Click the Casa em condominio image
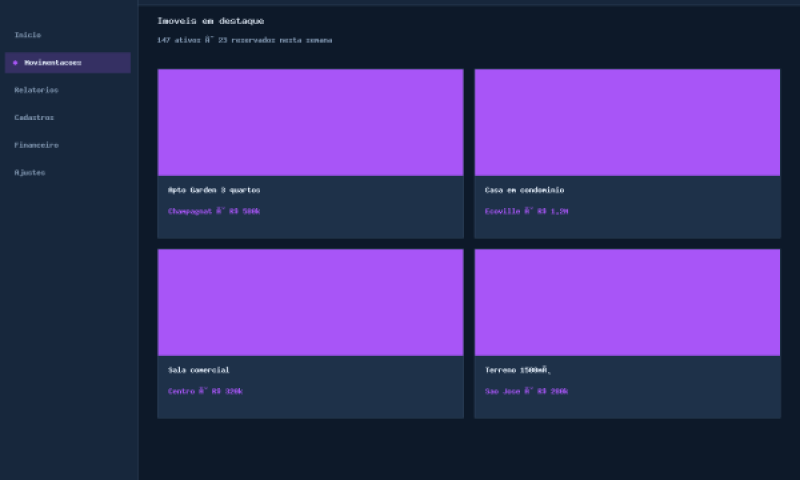 tap(627, 122)
